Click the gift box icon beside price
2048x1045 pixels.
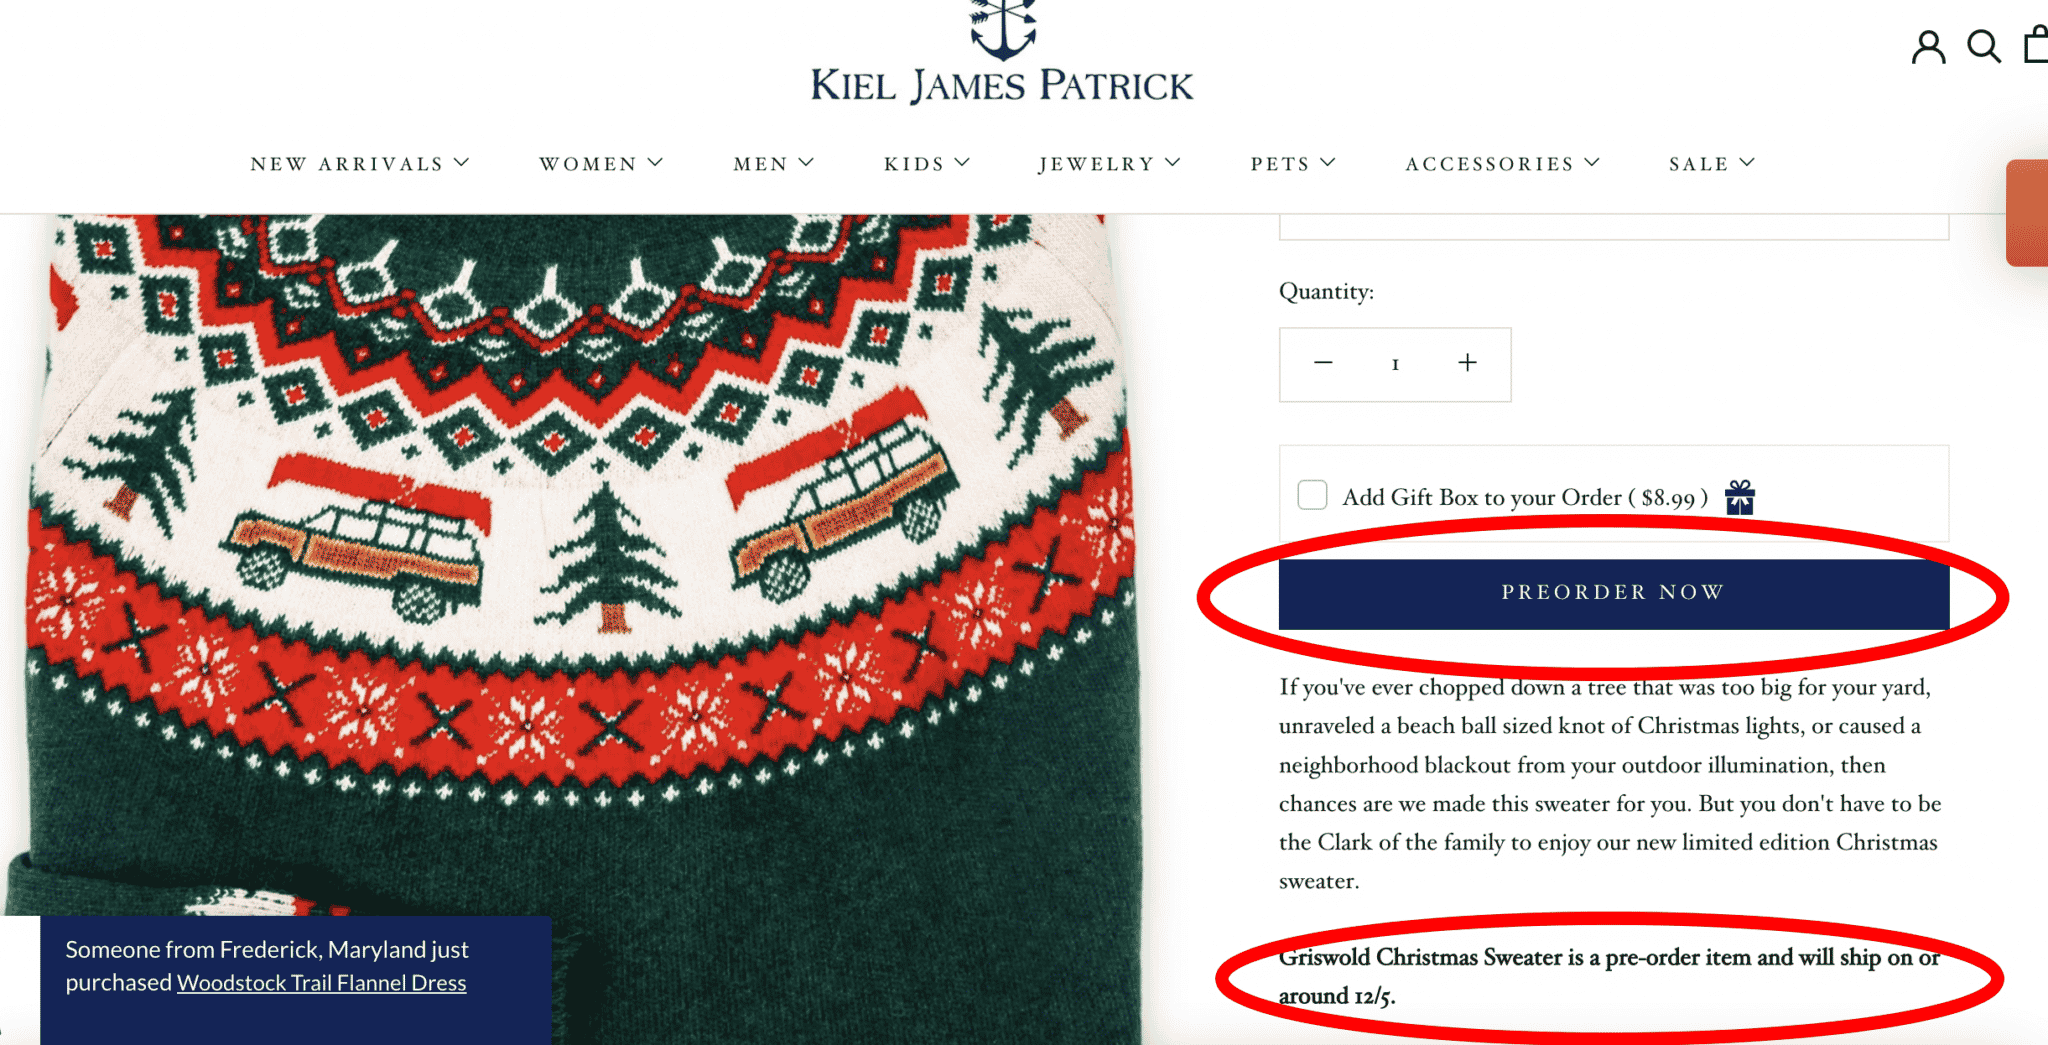tap(1740, 497)
